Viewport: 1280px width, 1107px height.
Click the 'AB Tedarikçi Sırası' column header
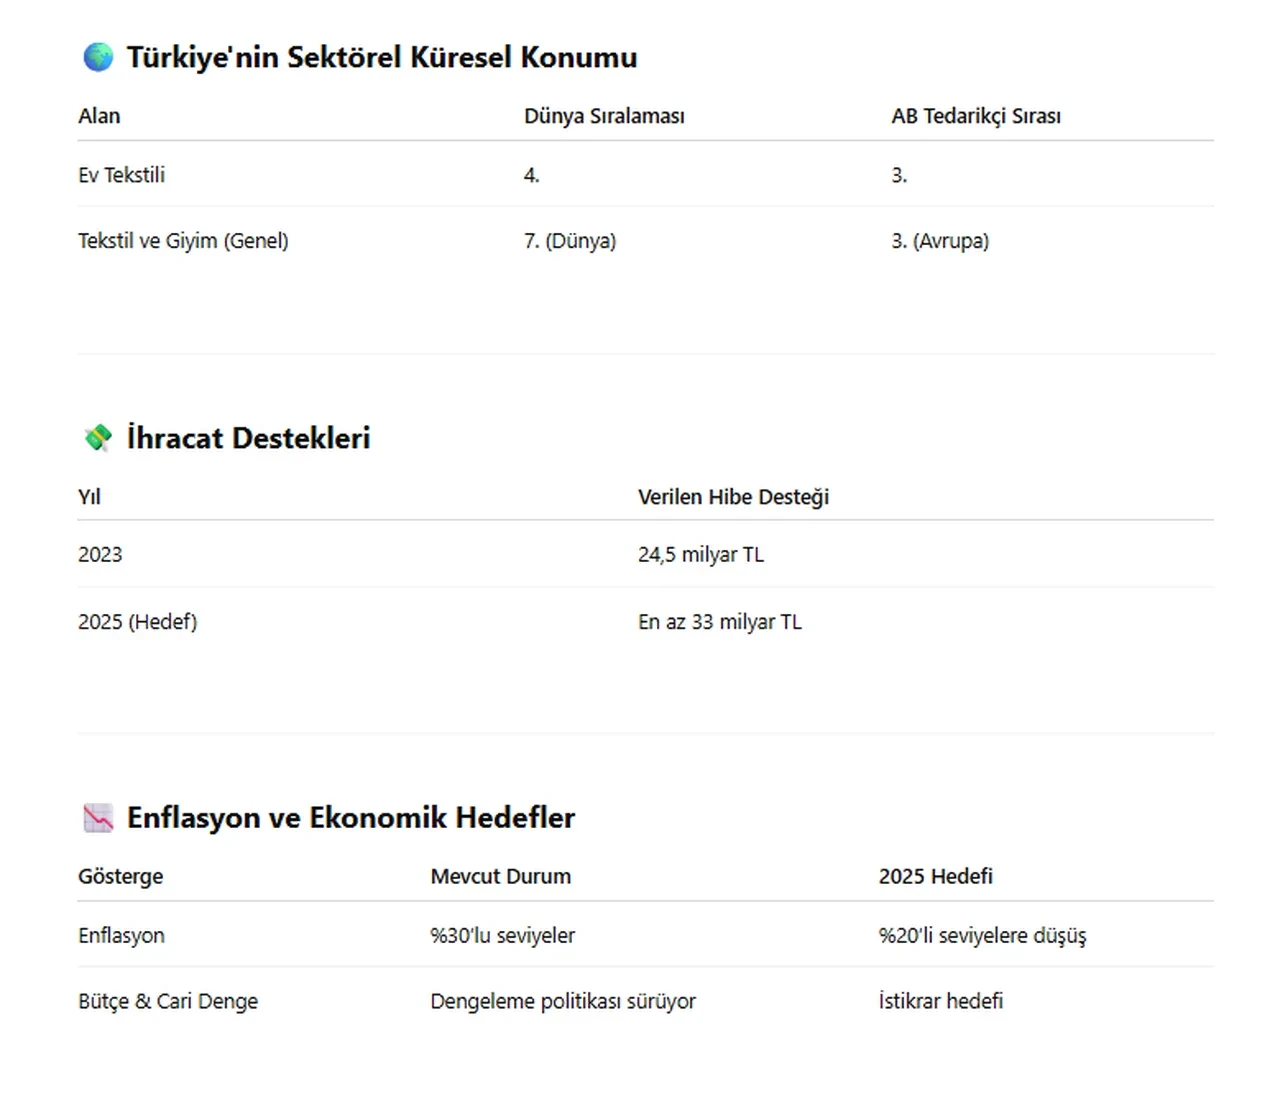(975, 116)
